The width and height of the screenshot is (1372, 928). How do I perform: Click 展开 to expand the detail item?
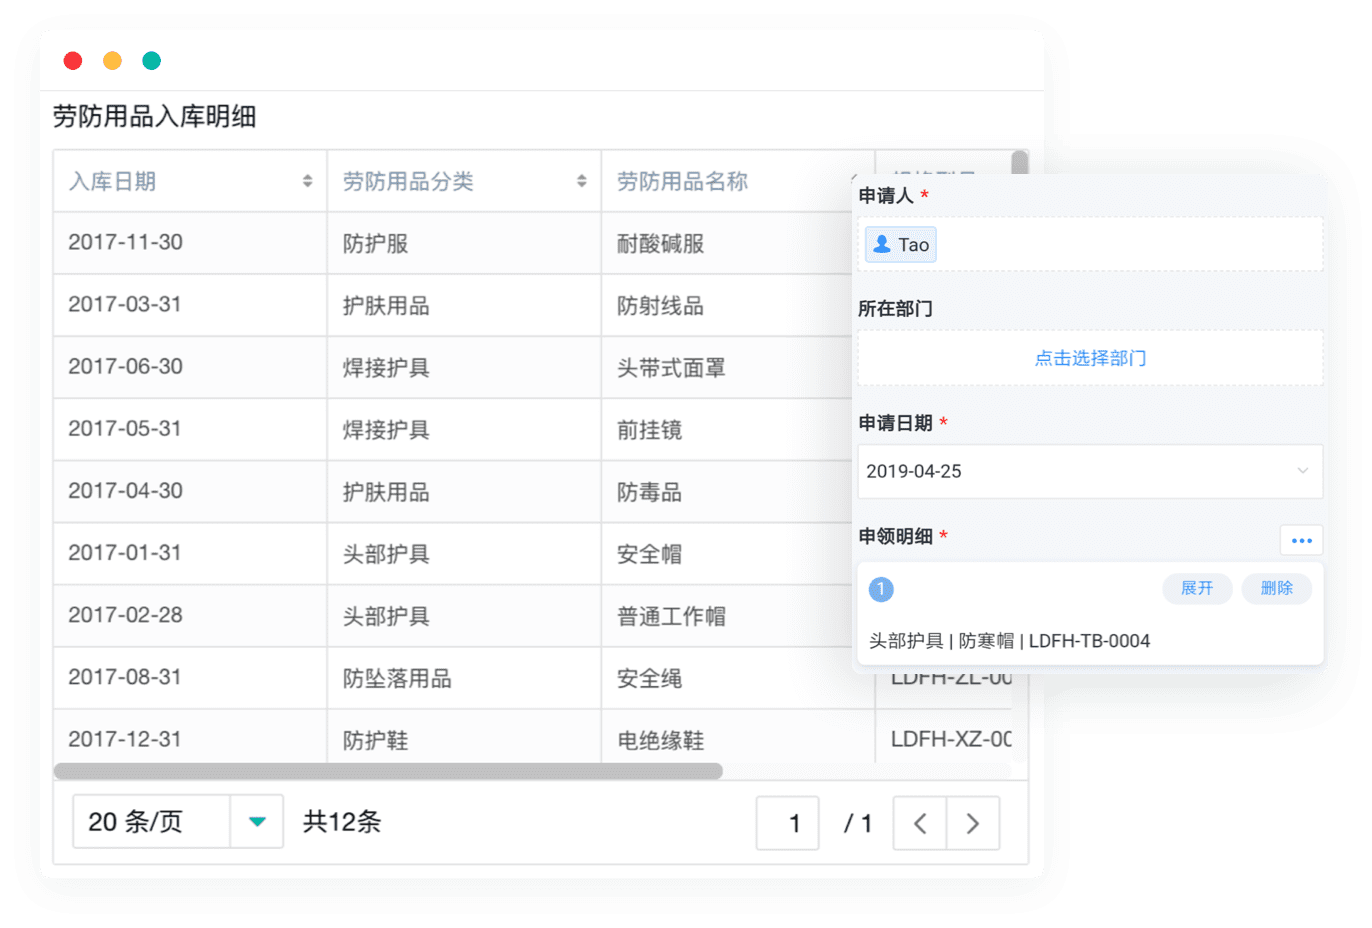[1197, 588]
